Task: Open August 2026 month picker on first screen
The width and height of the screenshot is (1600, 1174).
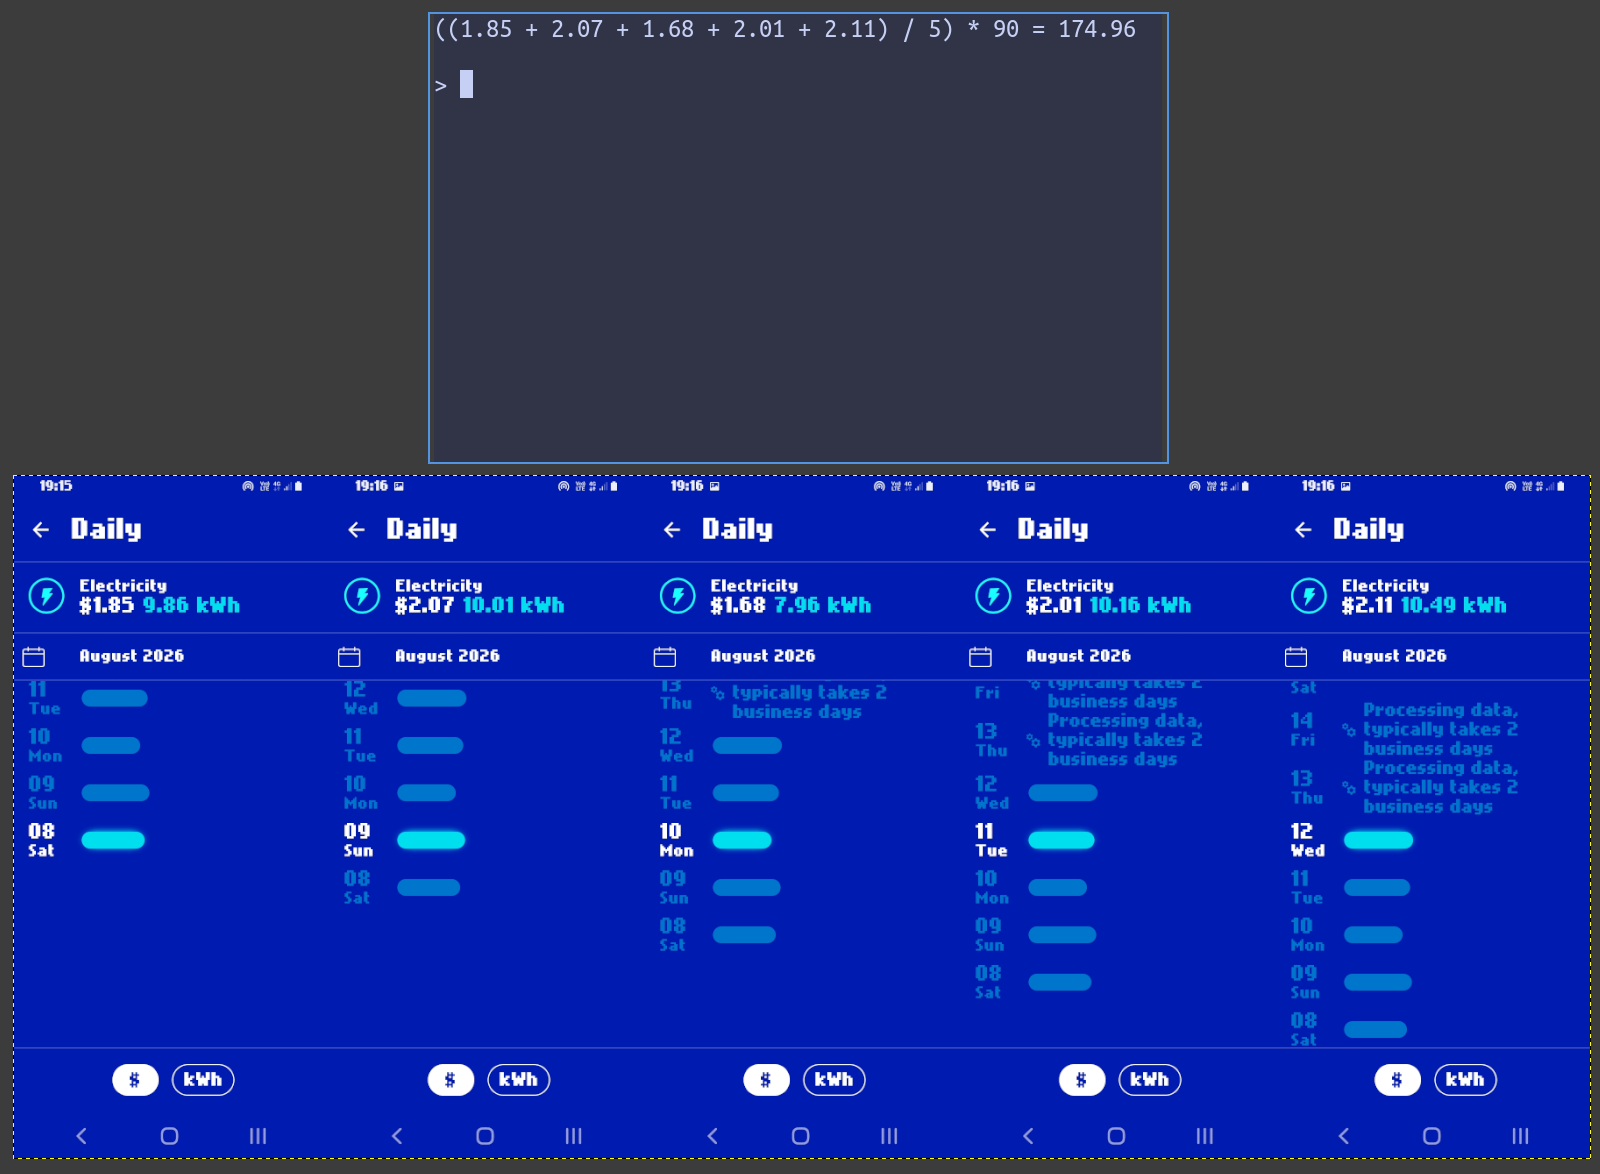Action: [x=131, y=656]
